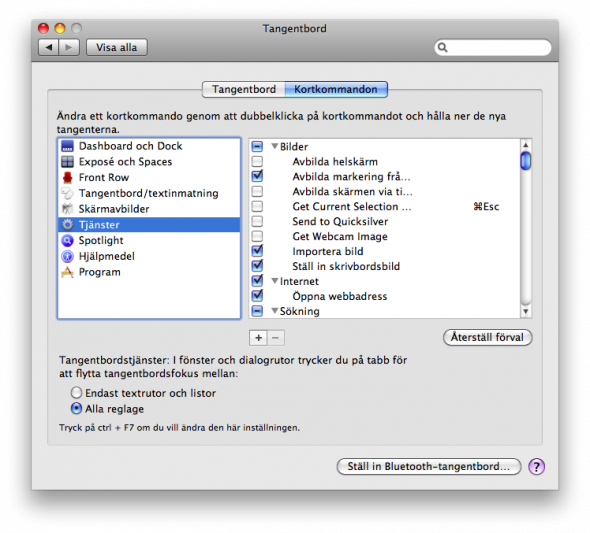590x533 pixels.
Task: Open the Front Row category icon
Action: 67,178
